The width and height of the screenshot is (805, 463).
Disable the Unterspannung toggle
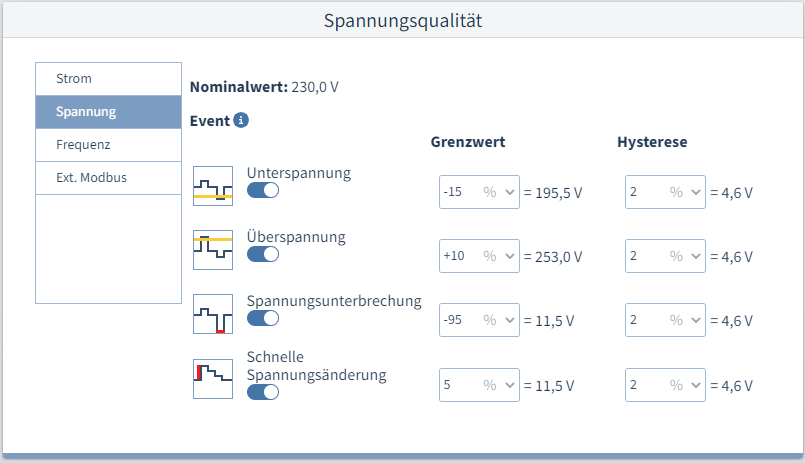263,190
